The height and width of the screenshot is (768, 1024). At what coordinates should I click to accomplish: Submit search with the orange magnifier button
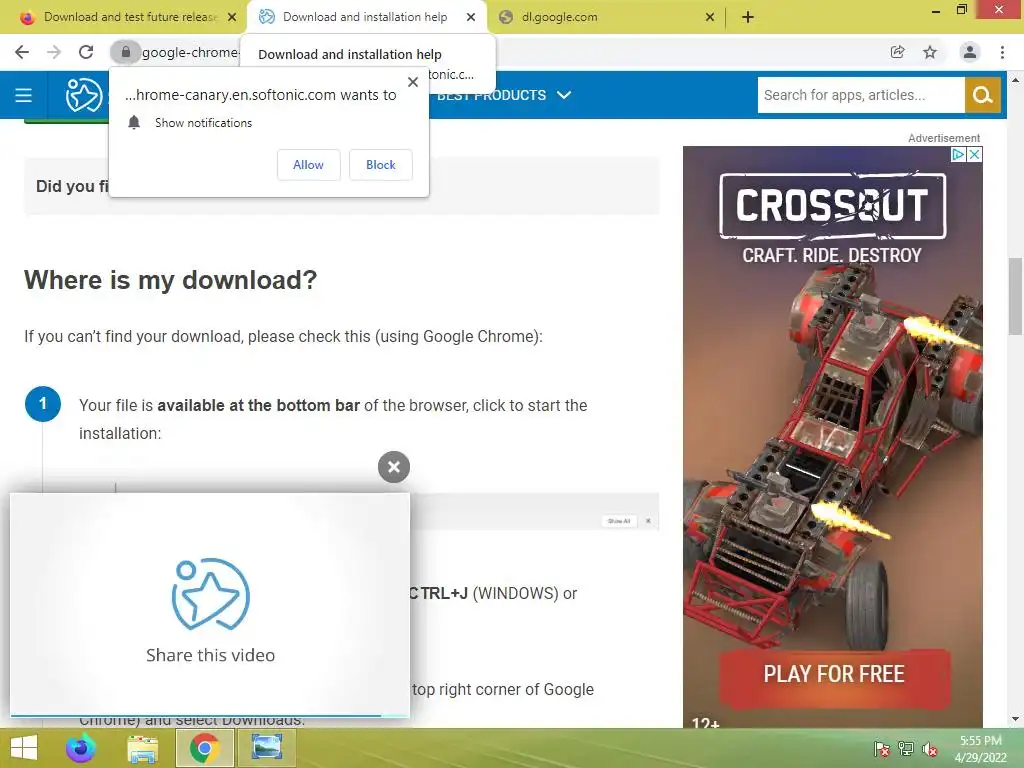tap(982, 95)
